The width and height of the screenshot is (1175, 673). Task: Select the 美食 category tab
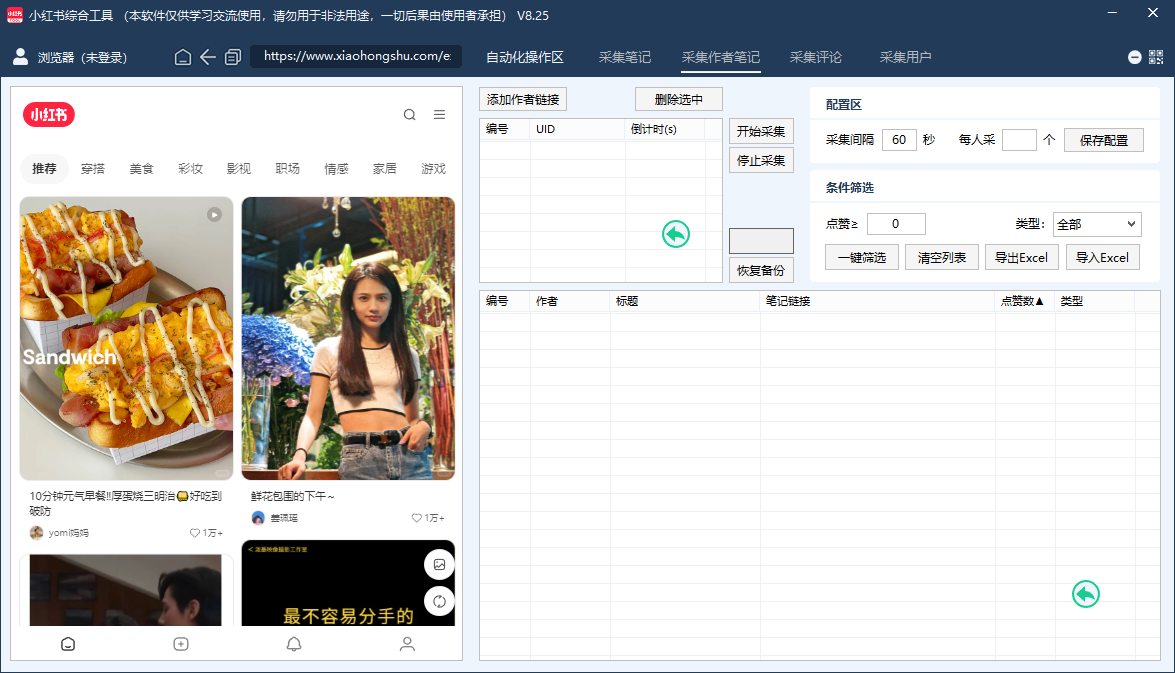click(141, 169)
